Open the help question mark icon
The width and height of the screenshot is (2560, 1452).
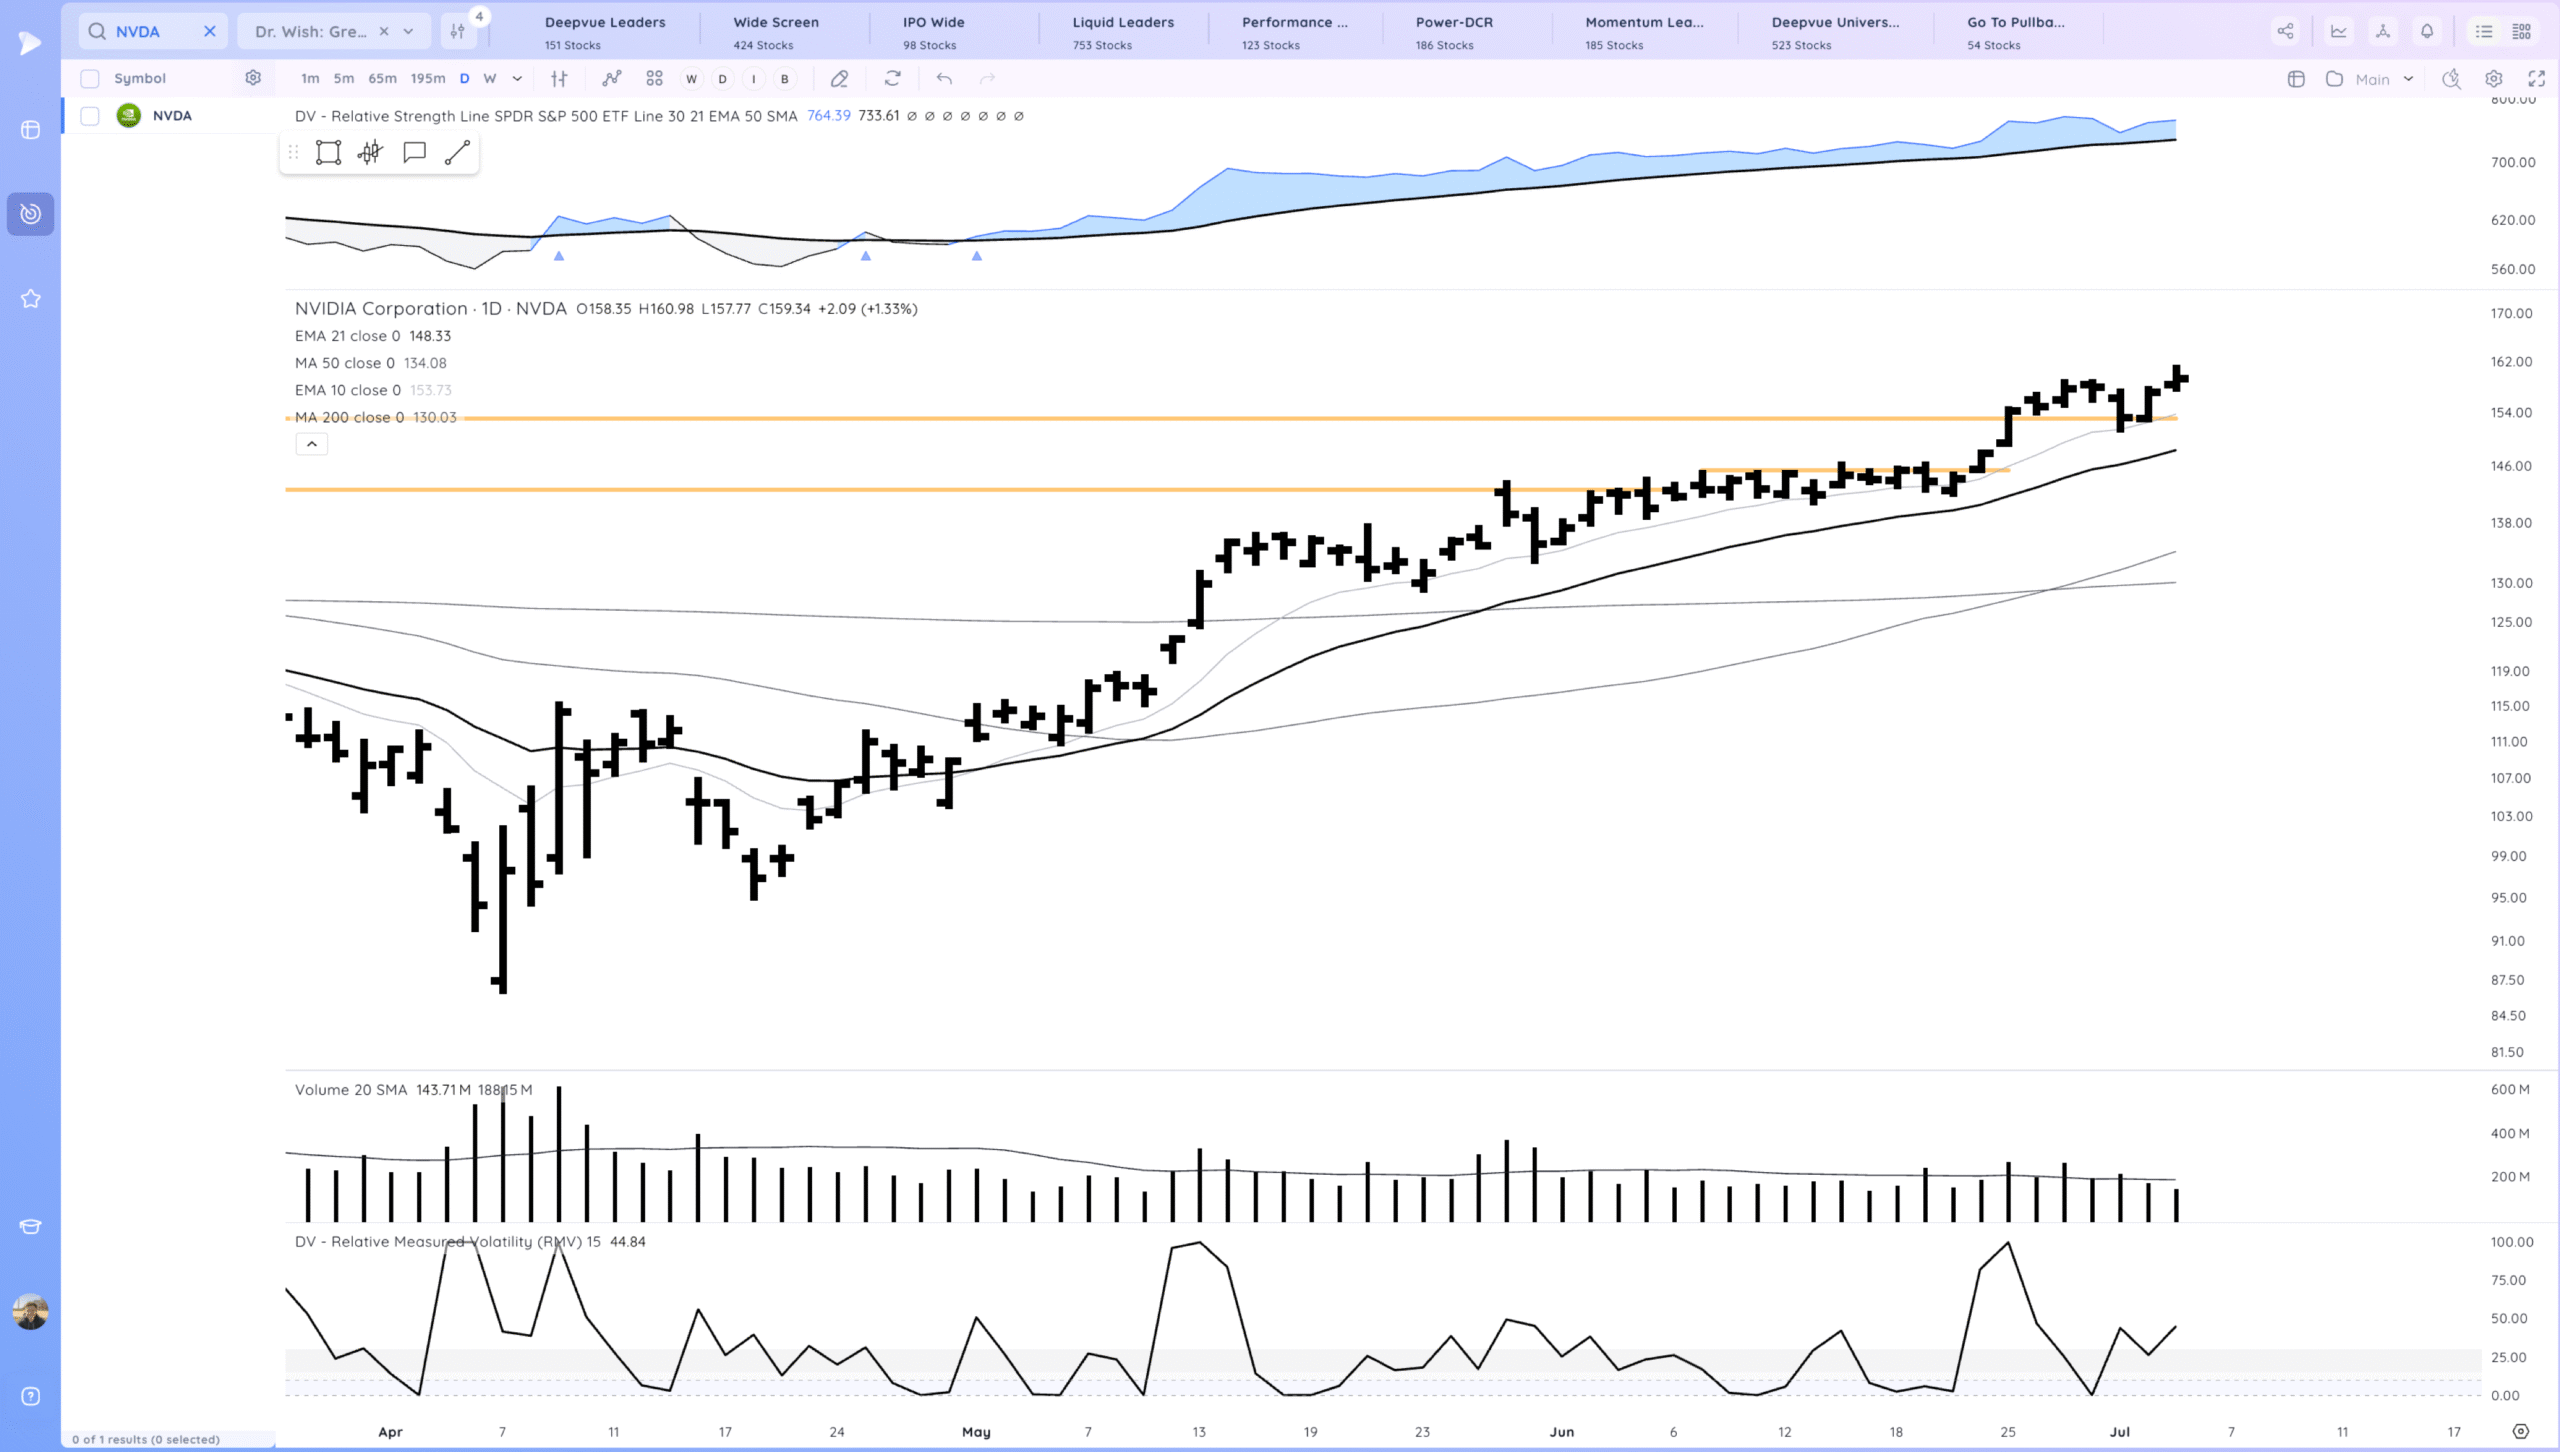pos(30,1397)
